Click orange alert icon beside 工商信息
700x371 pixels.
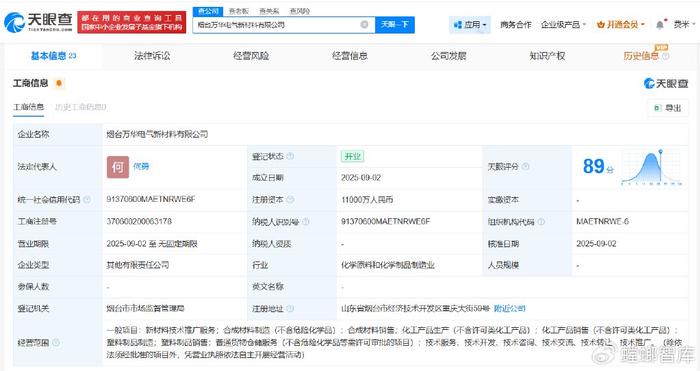pyautogui.click(x=58, y=83)
